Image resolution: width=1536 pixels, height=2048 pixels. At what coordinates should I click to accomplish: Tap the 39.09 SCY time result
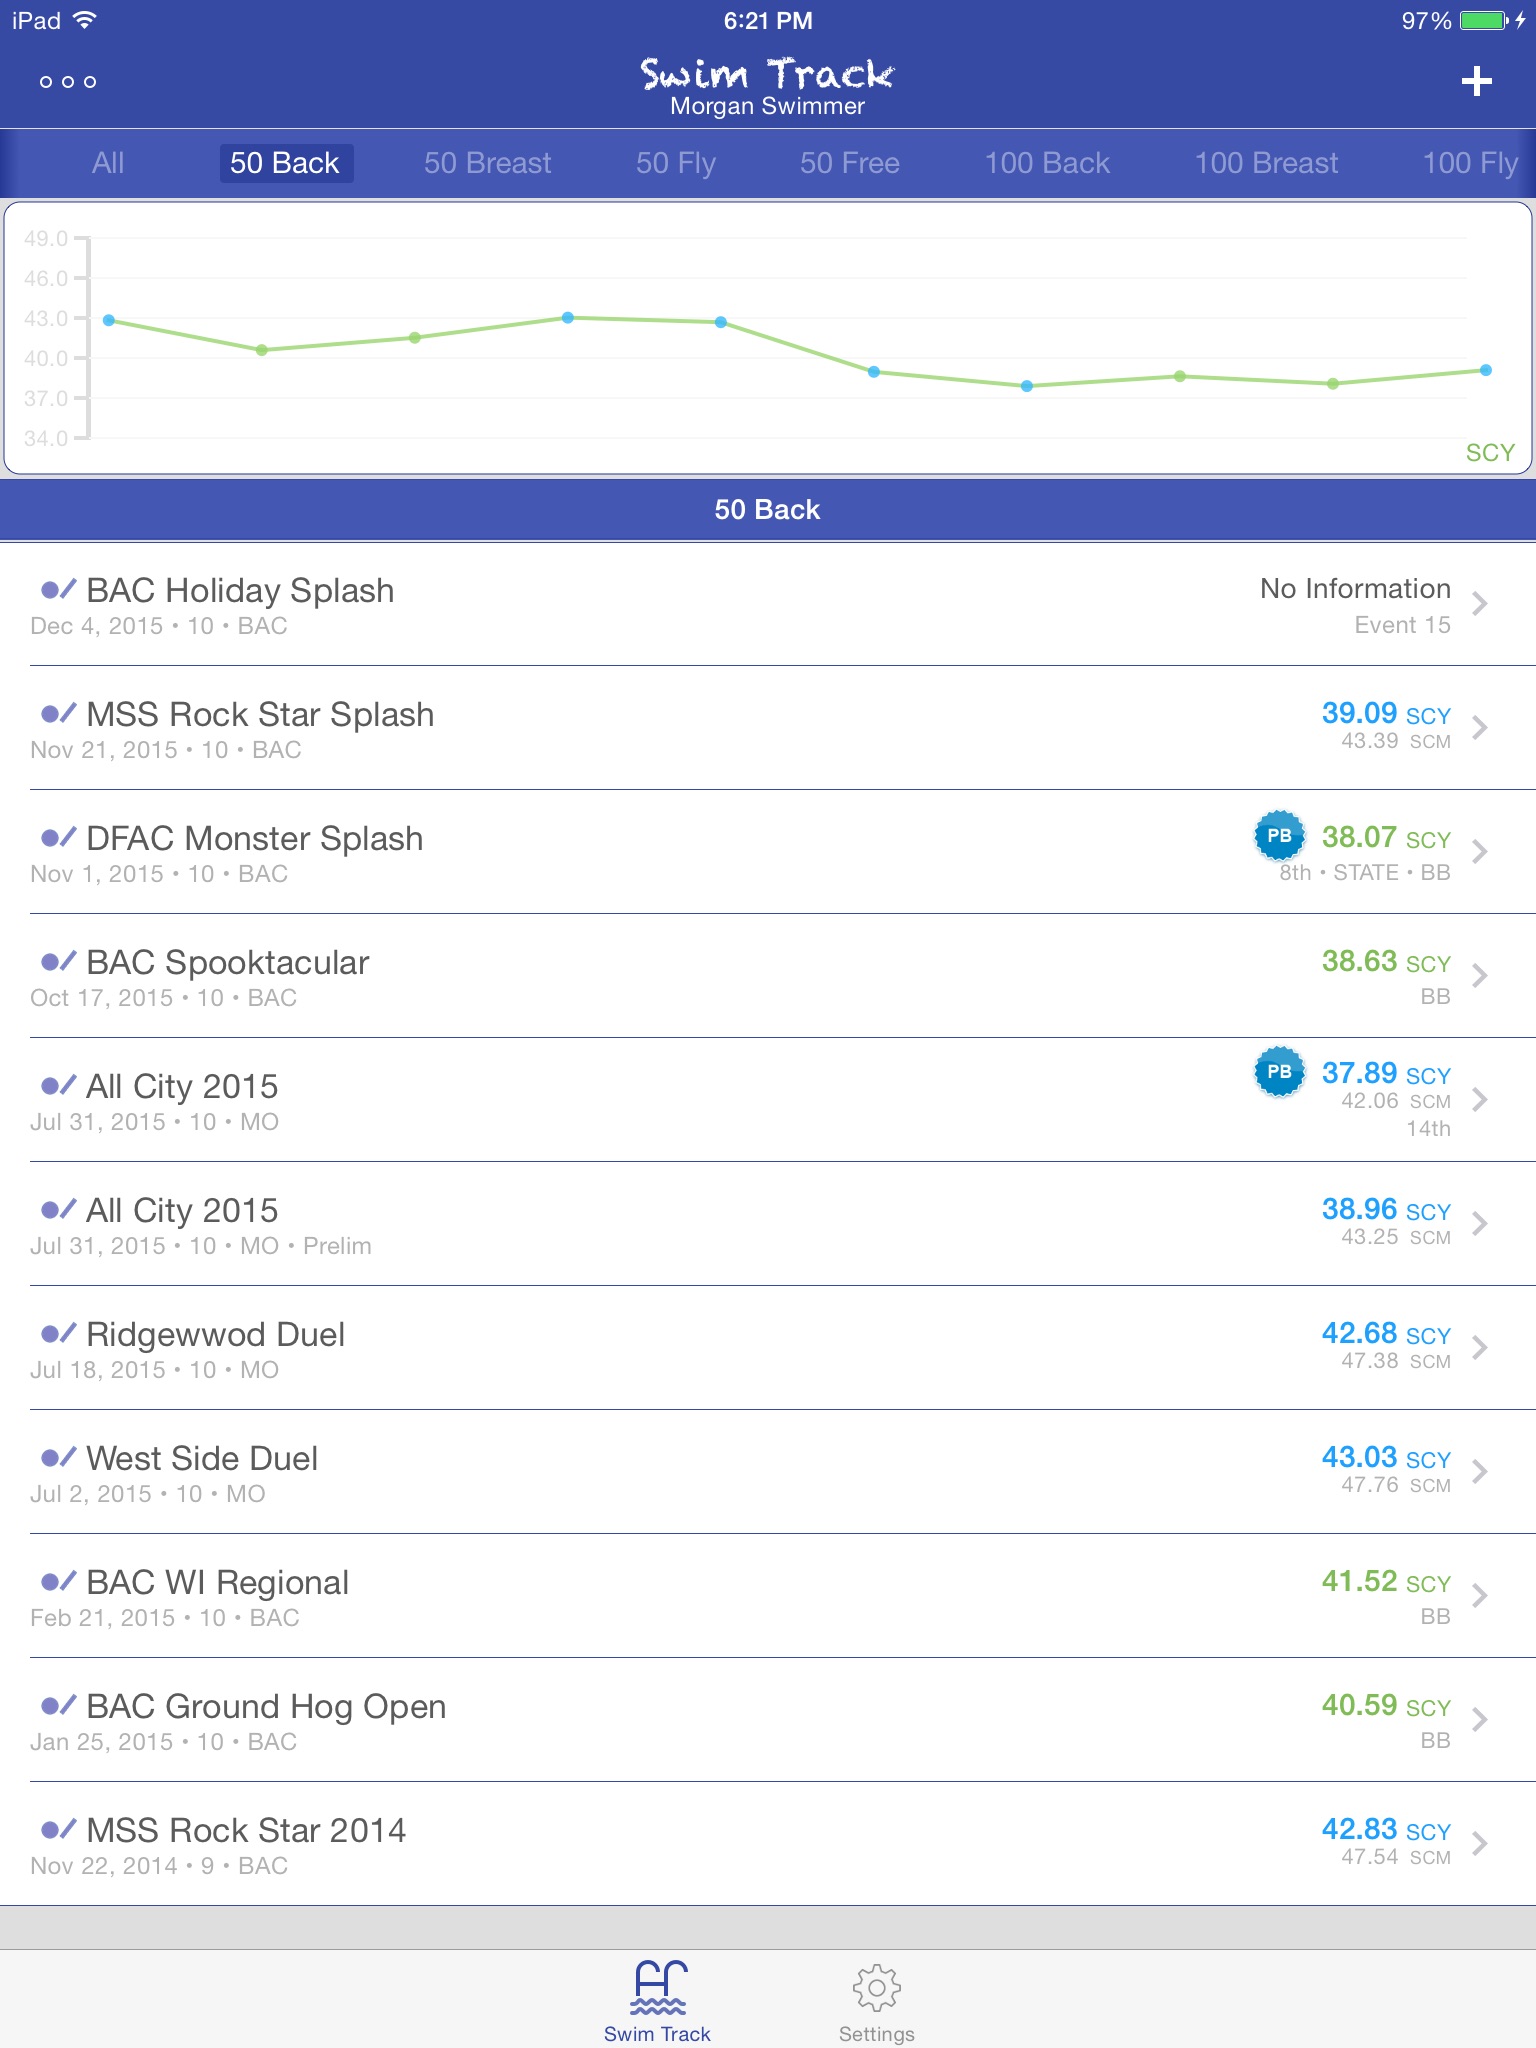(1385, 714)
